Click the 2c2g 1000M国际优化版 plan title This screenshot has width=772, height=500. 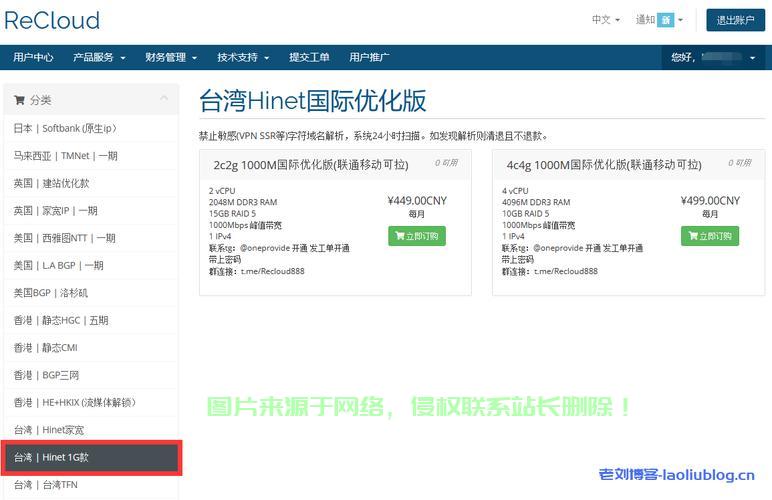click(x=311, y=165)
